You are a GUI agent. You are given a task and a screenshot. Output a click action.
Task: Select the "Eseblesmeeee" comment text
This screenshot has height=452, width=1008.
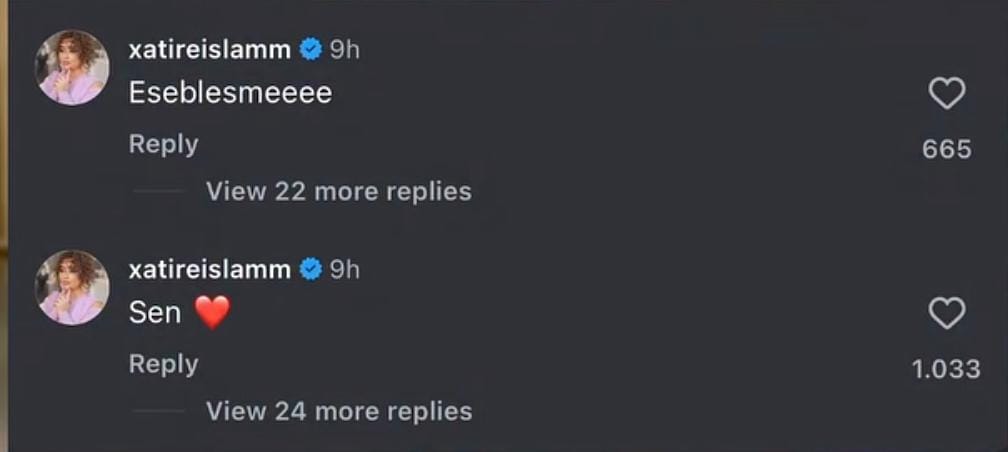point(230,93)
